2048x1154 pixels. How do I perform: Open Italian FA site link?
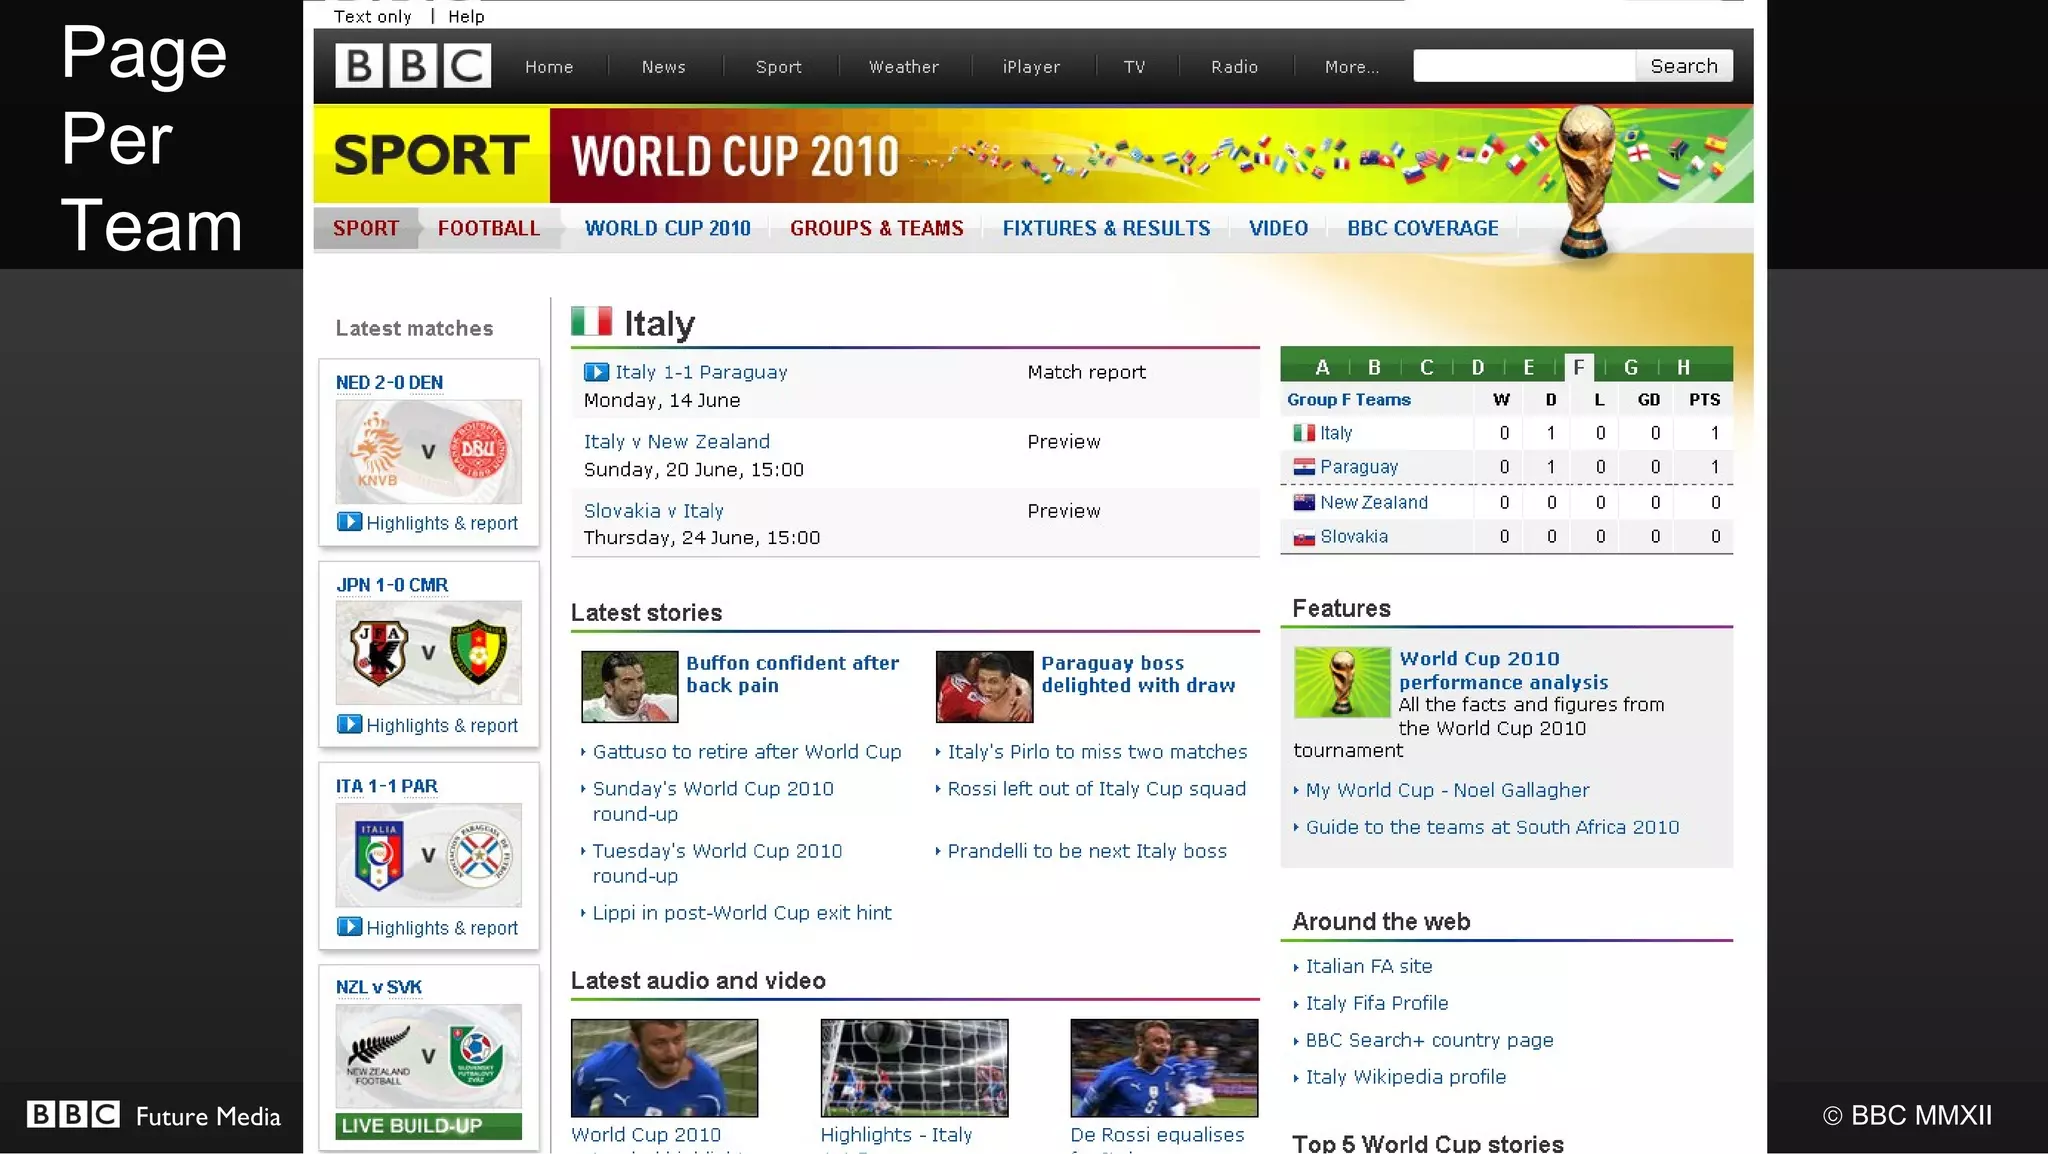(1369, 965)
